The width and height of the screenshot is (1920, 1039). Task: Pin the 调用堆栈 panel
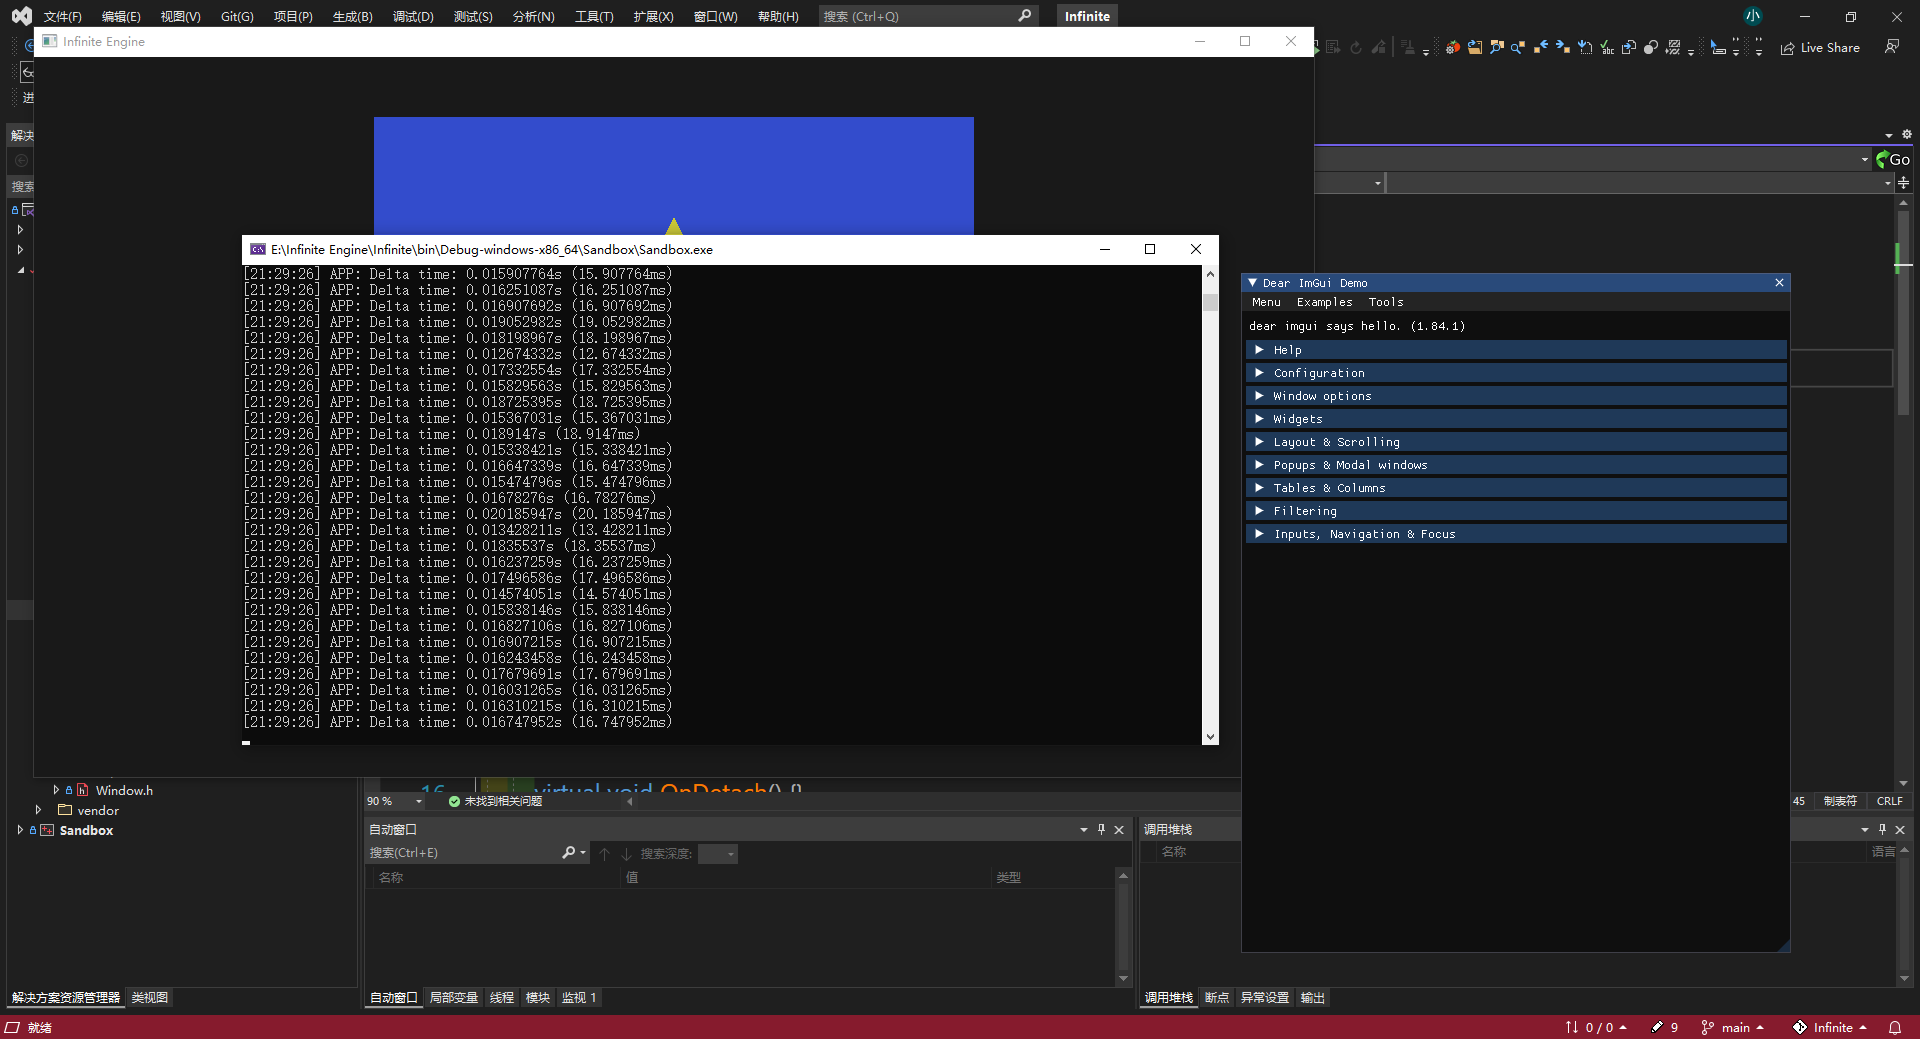click(x=1882, y=829)
